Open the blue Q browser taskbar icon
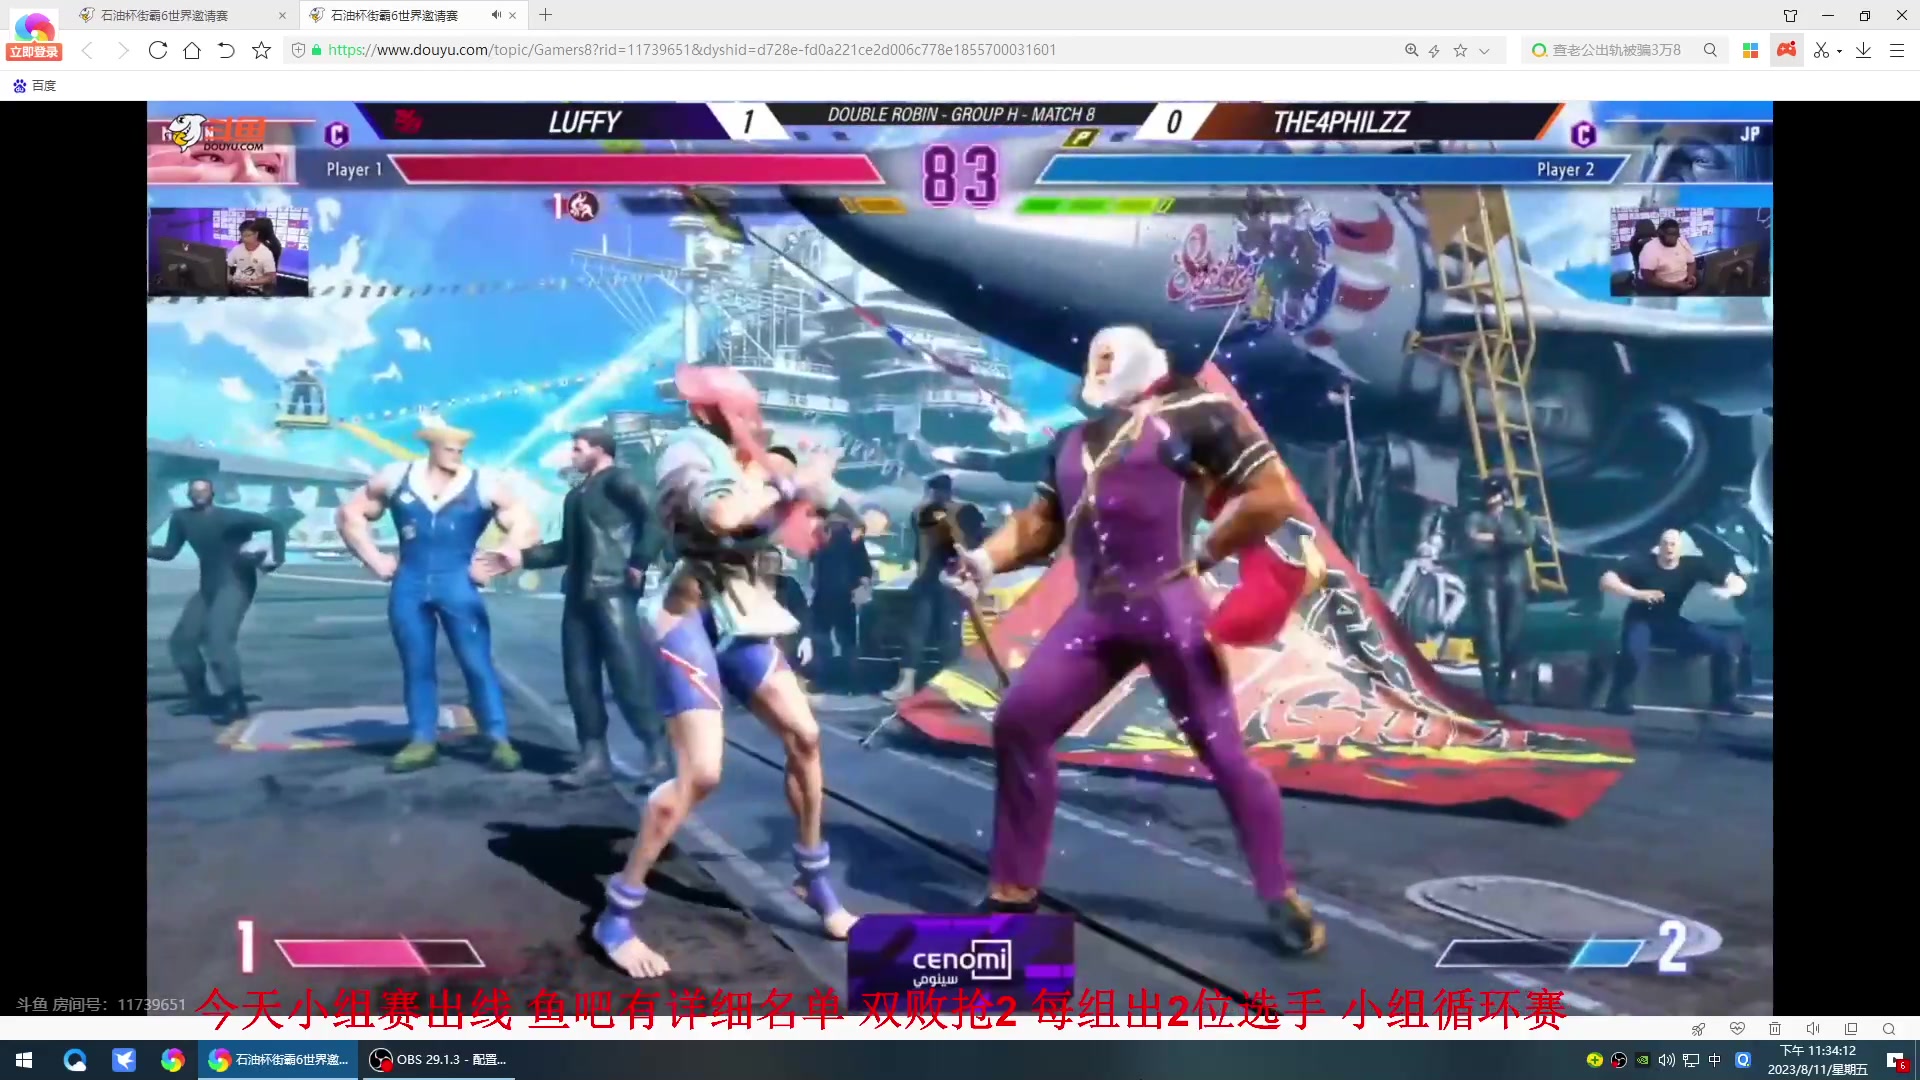The height and width of the screenshot is (1080, 1920). [x=75, y=1060]
